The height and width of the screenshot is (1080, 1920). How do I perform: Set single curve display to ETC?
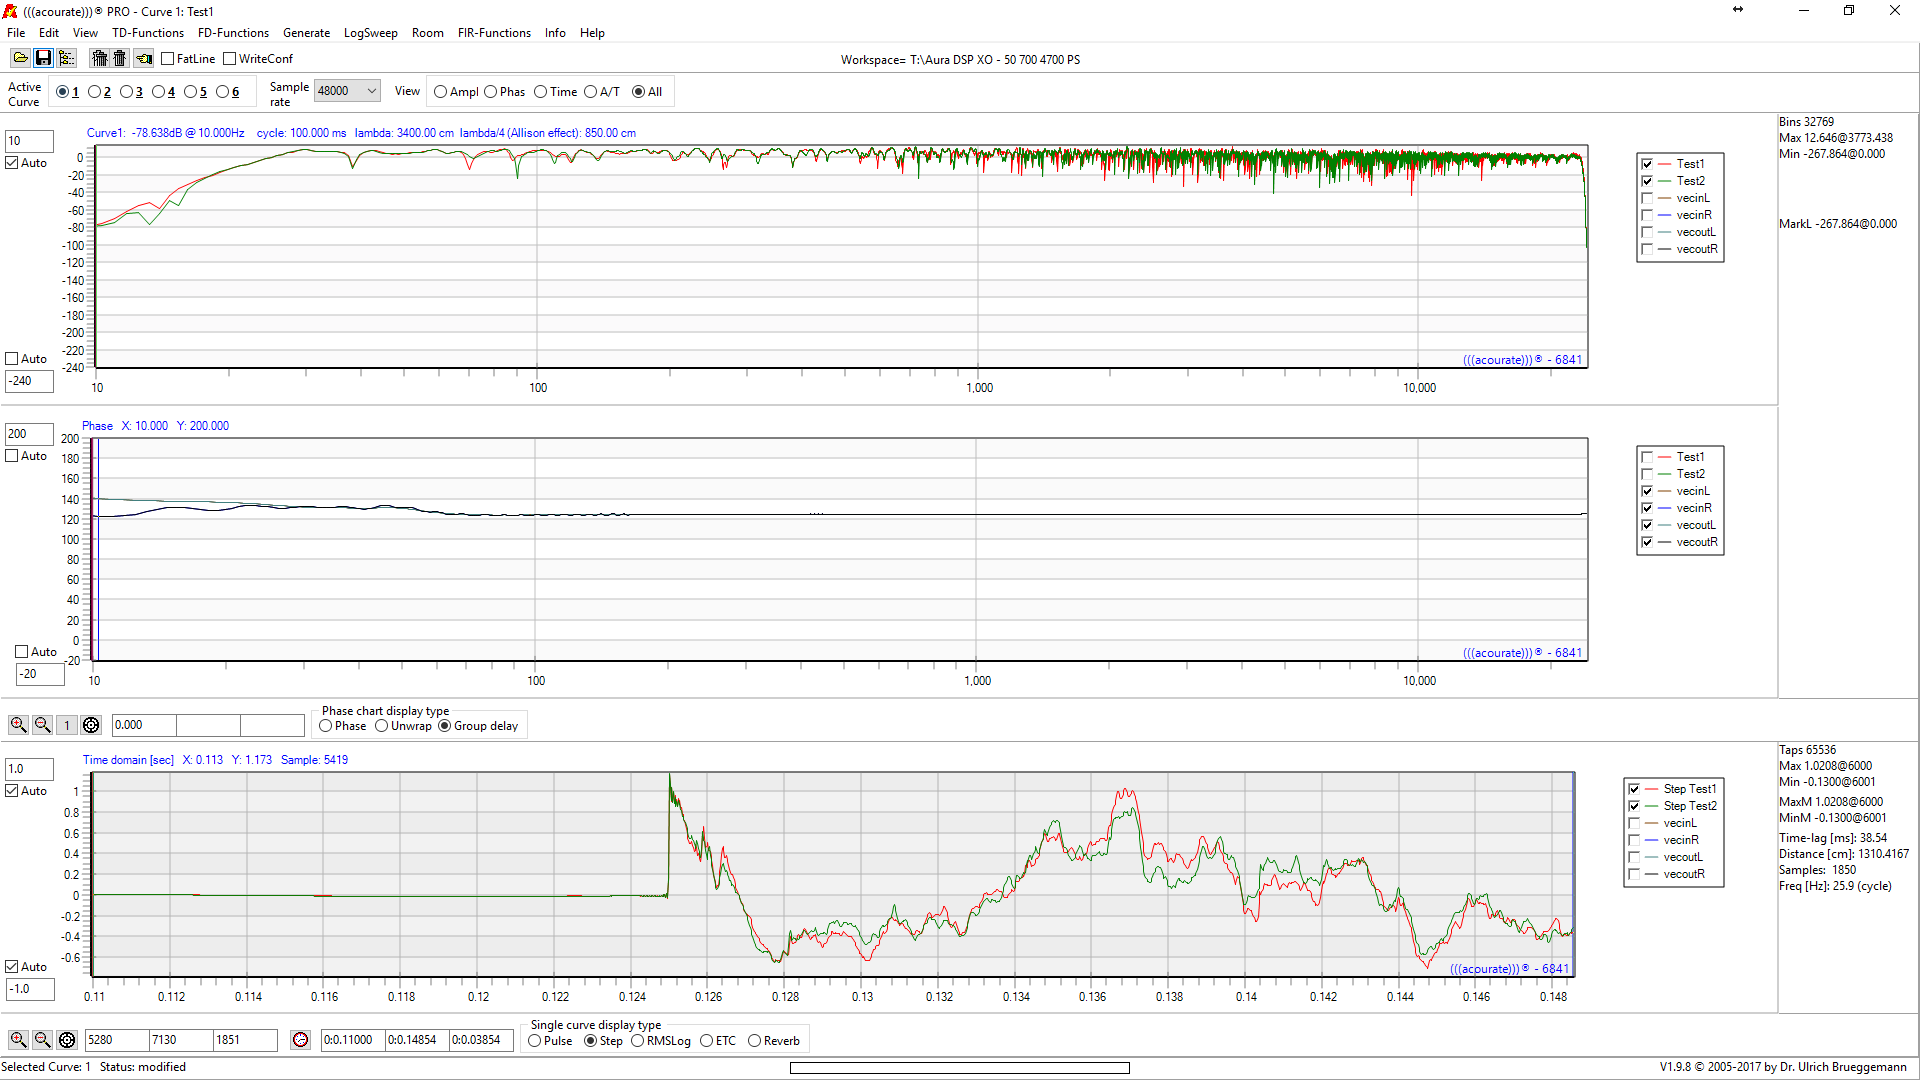706,1041
